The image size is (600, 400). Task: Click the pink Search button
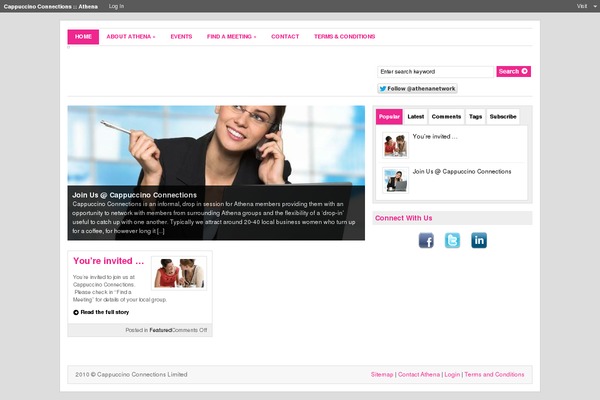pos(514,71)
